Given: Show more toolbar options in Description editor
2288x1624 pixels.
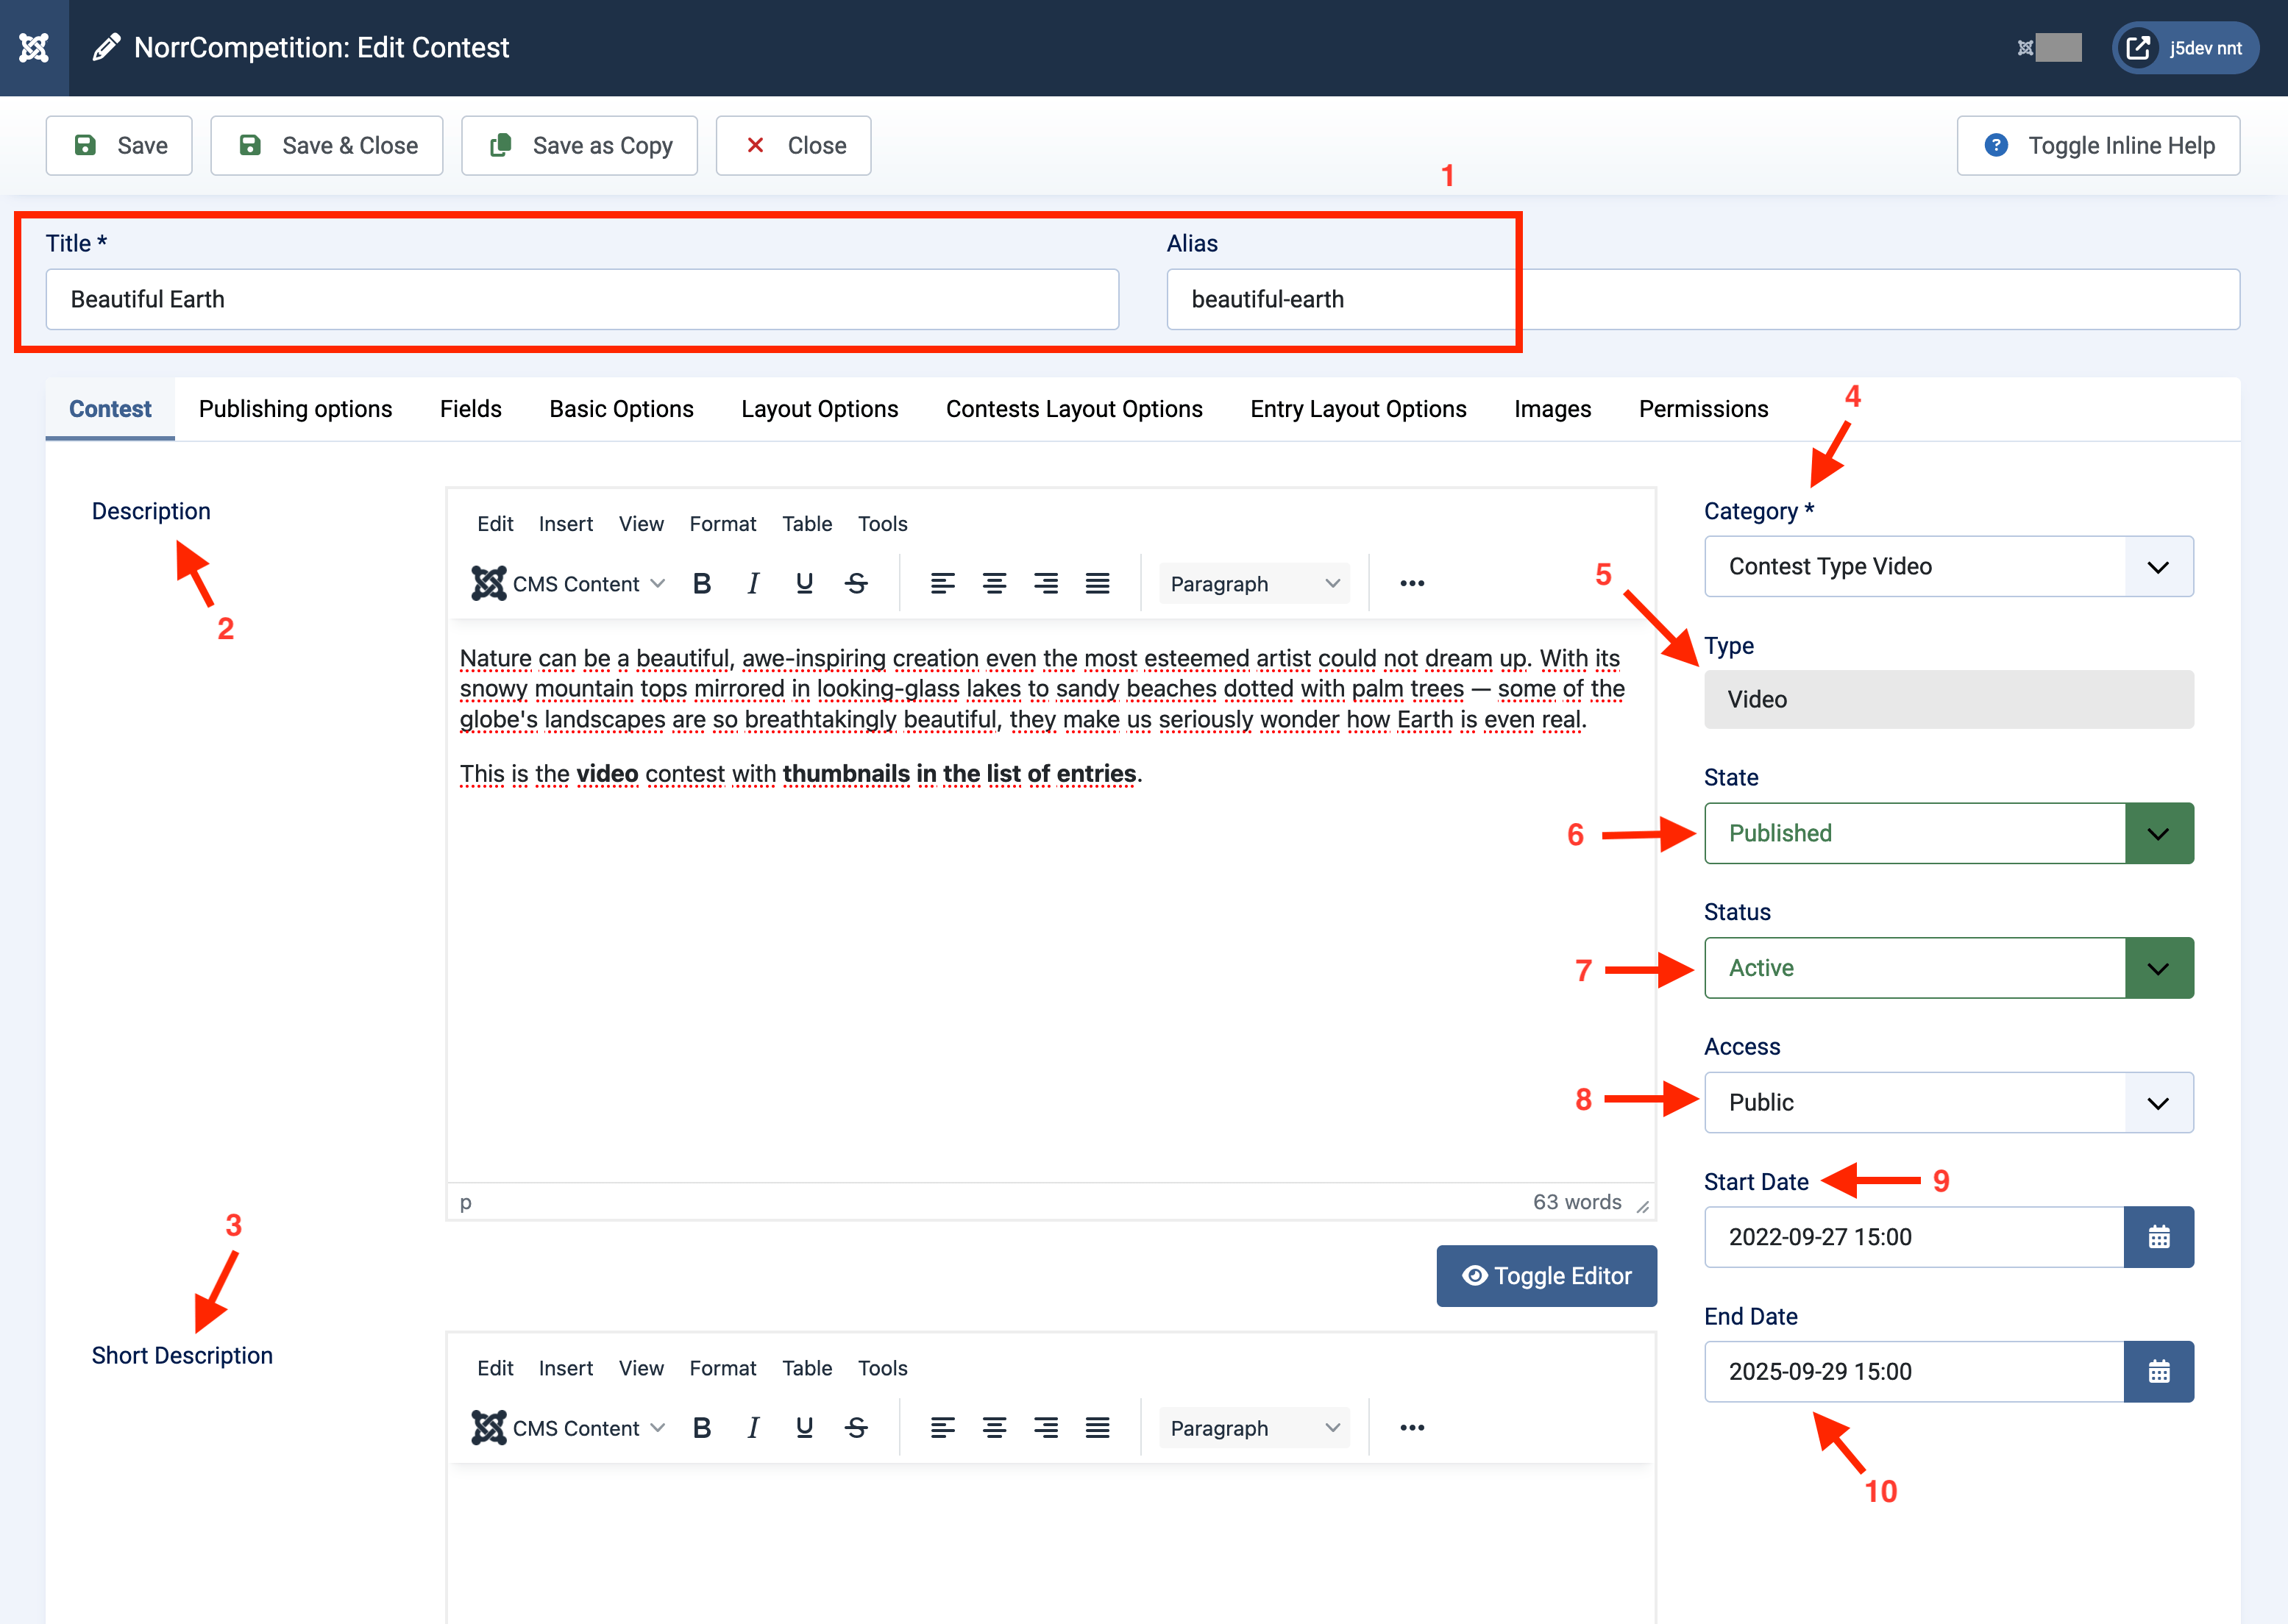Looking at the screenshot, I should pos(1412,584).
